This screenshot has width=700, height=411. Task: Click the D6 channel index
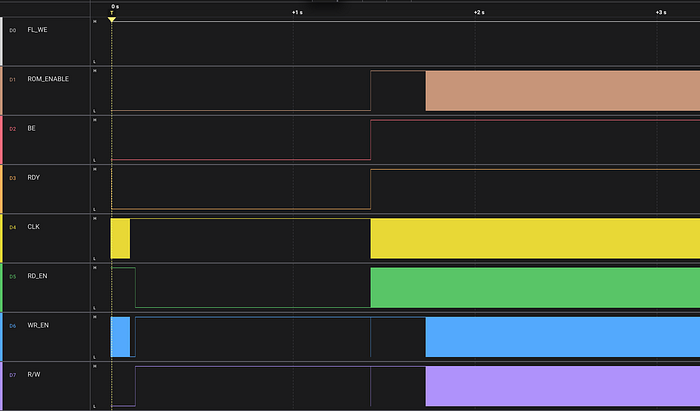(12, 326)
